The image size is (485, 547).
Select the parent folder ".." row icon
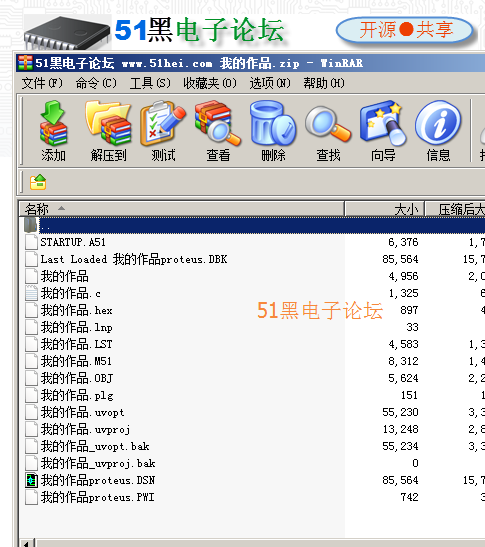point(31,225)
